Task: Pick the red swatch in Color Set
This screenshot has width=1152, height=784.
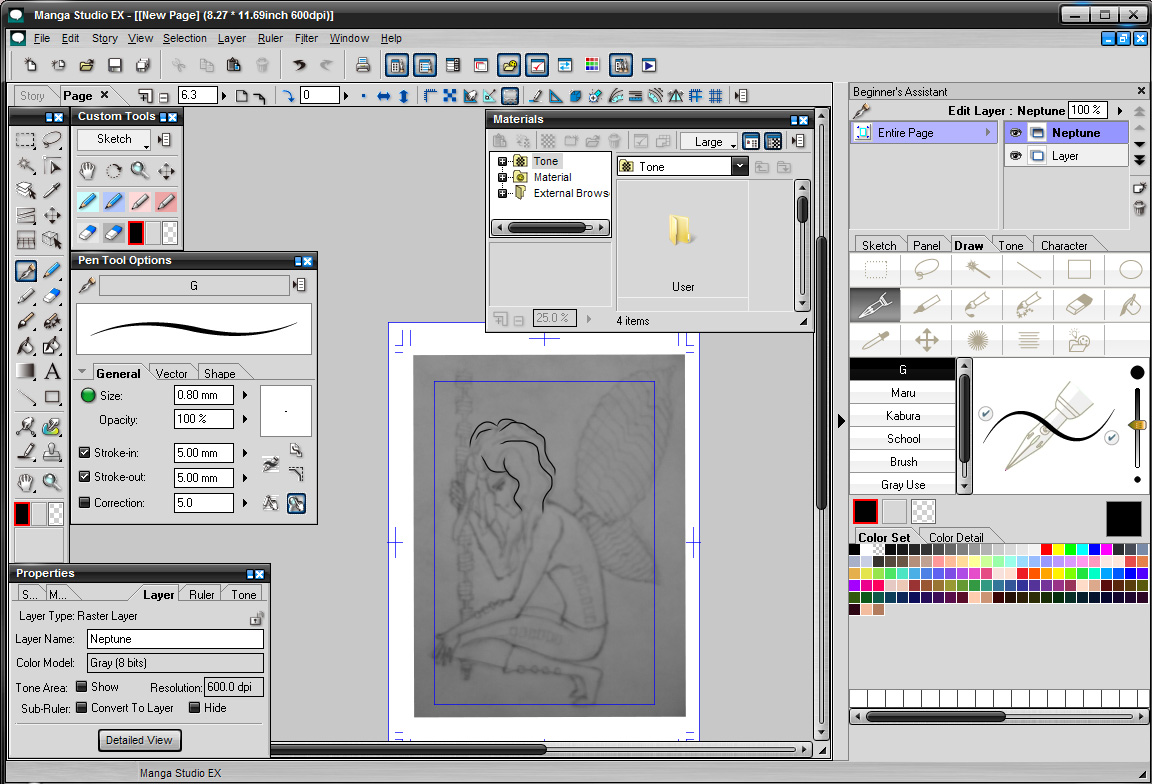Action: tap(1046, 549)
